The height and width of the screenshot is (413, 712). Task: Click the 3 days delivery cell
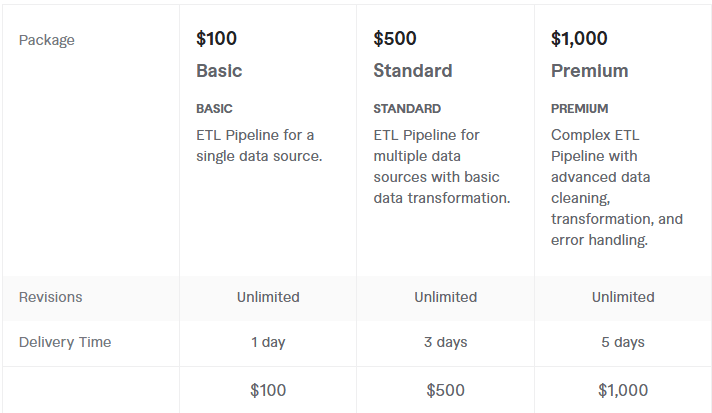click(x=445, y=342)
